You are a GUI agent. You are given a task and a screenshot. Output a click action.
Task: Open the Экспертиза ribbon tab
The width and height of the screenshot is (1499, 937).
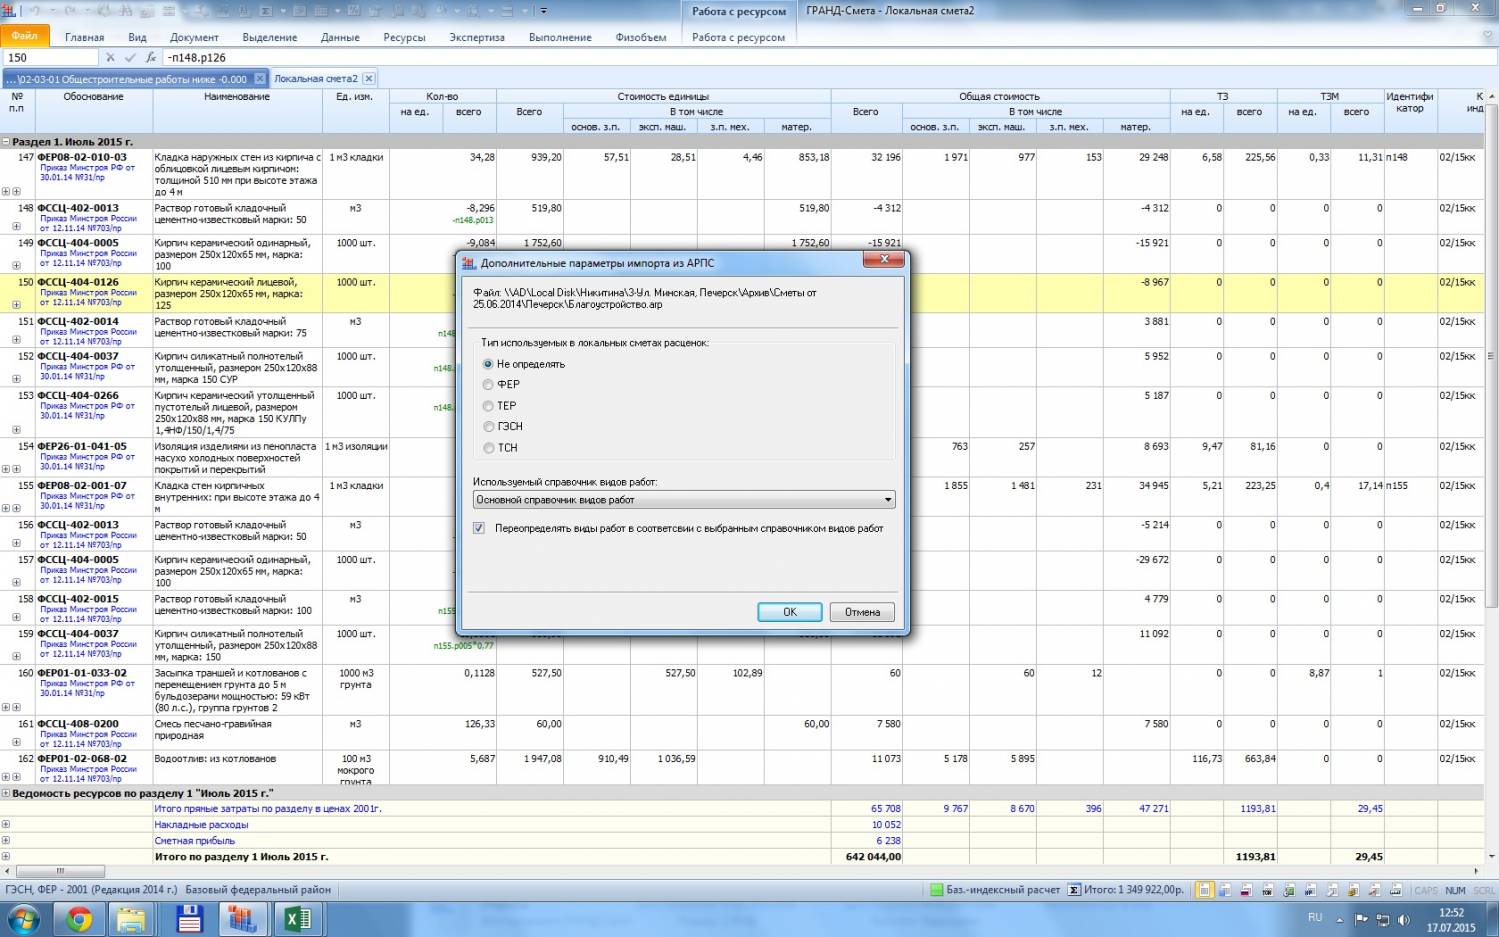click(476, 37)
